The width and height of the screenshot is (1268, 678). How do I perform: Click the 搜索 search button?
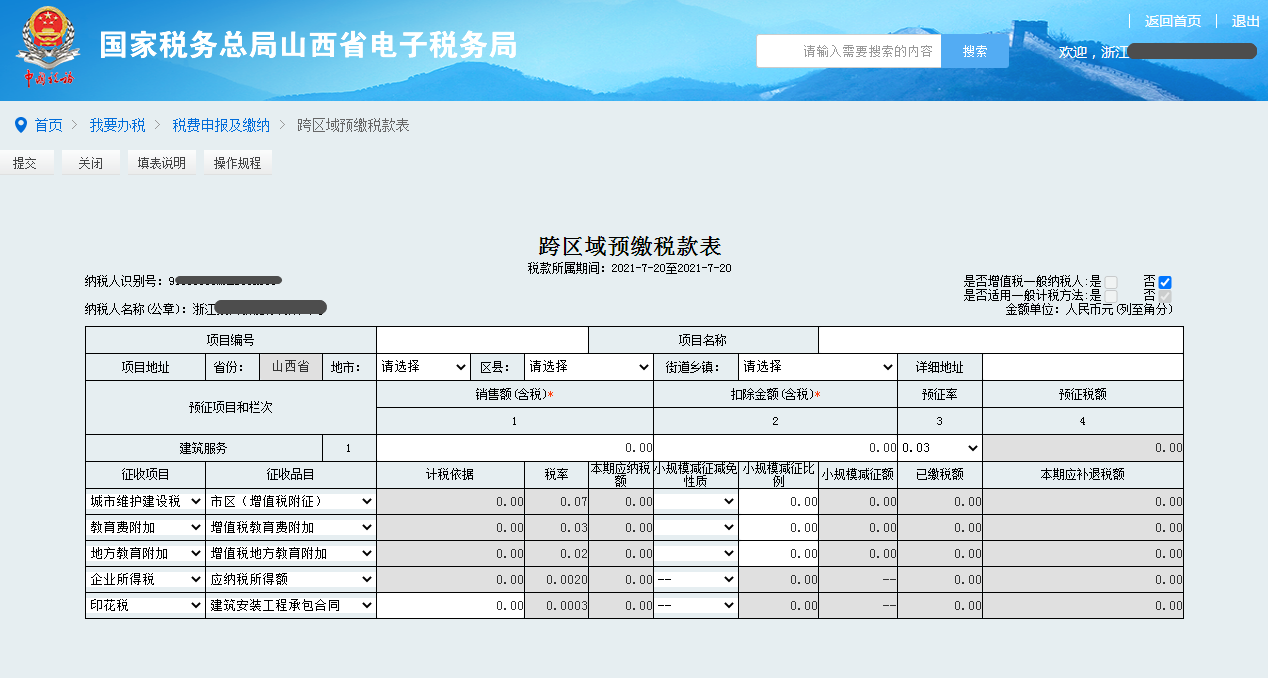[973, 50]
